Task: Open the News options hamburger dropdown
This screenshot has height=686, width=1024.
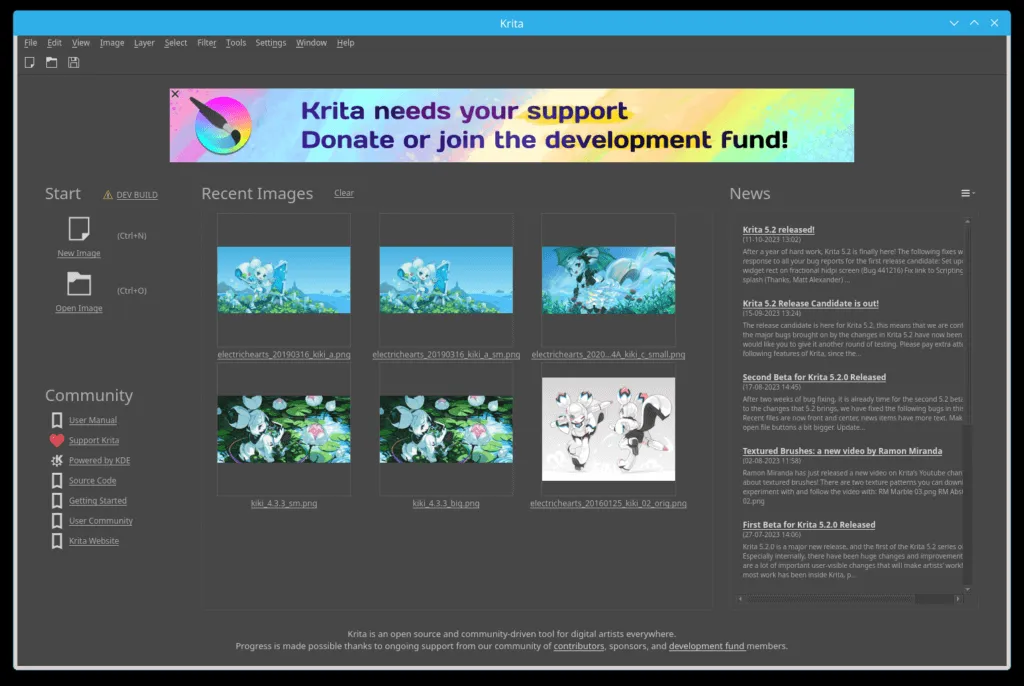Action: pyautogui.click(x=967, y=193)
